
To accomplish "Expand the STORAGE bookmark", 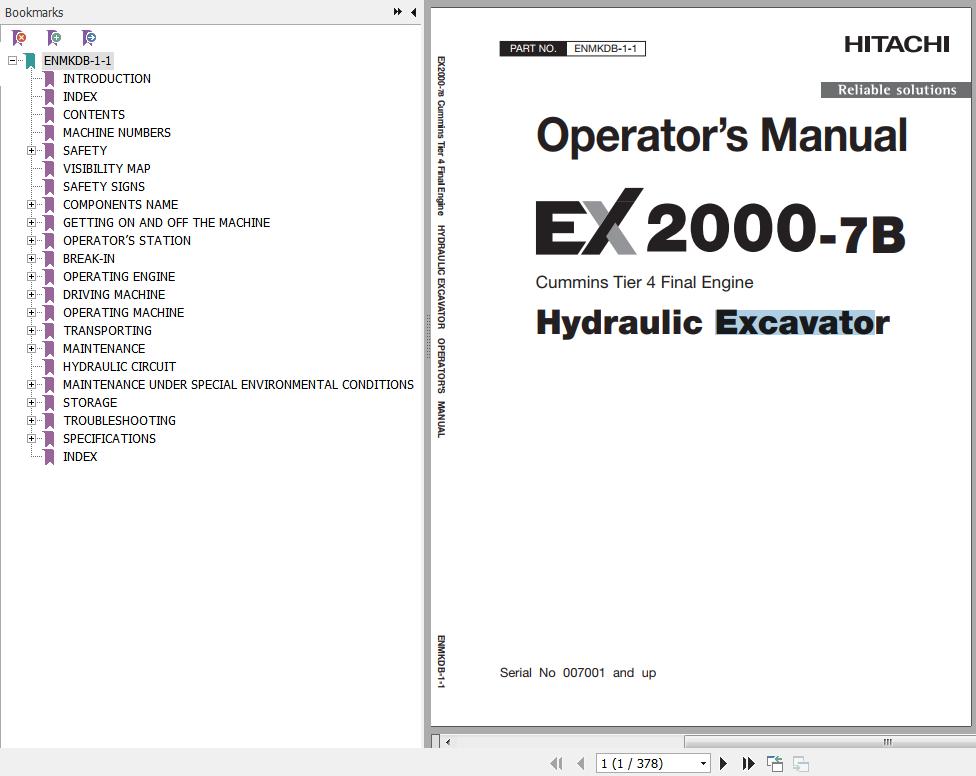I will [x=31, y=403].
